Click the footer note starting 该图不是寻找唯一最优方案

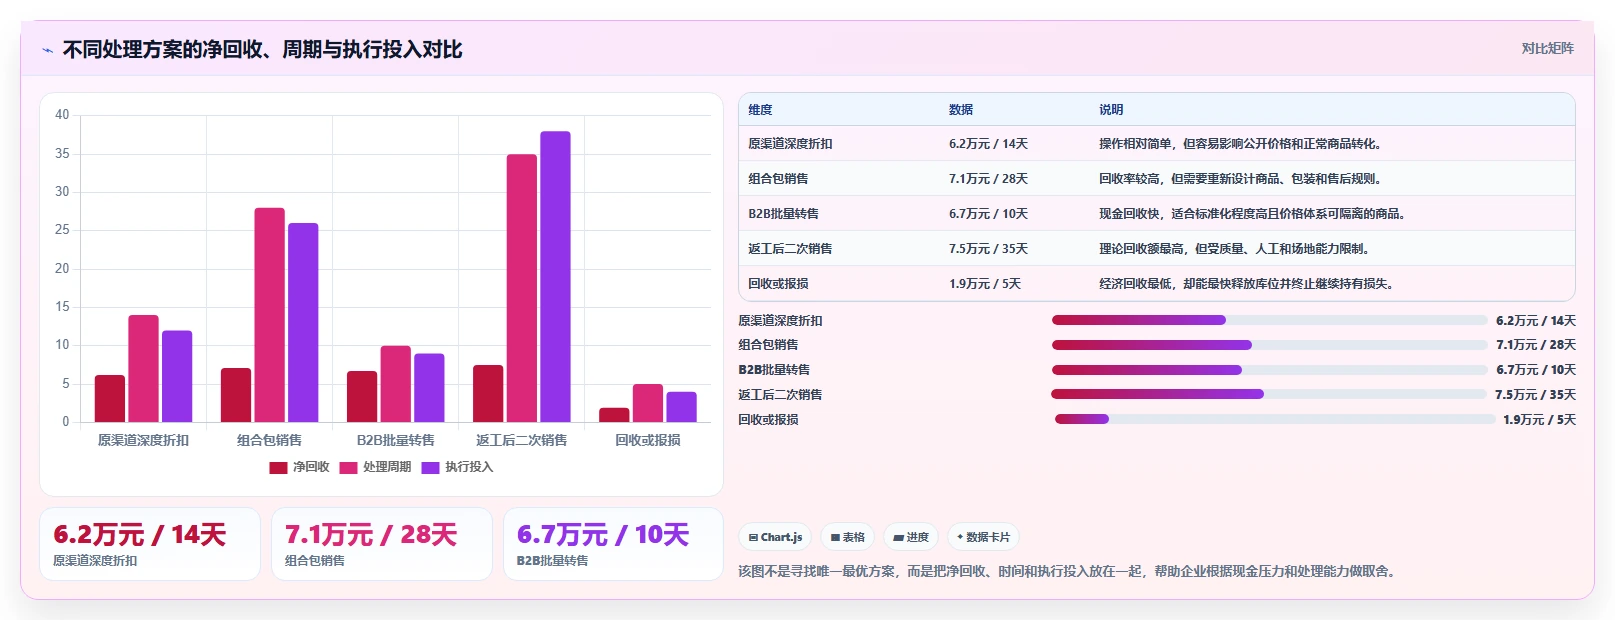pos(1068,572)
